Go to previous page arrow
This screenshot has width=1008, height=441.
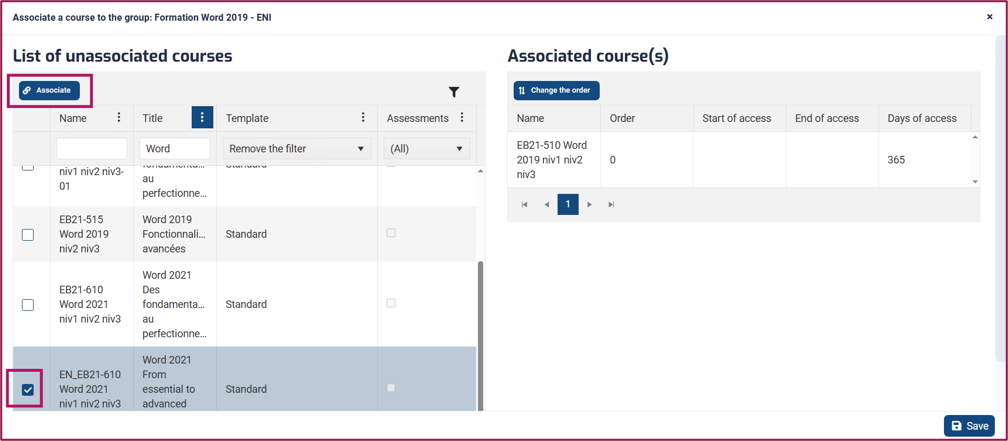546,204
